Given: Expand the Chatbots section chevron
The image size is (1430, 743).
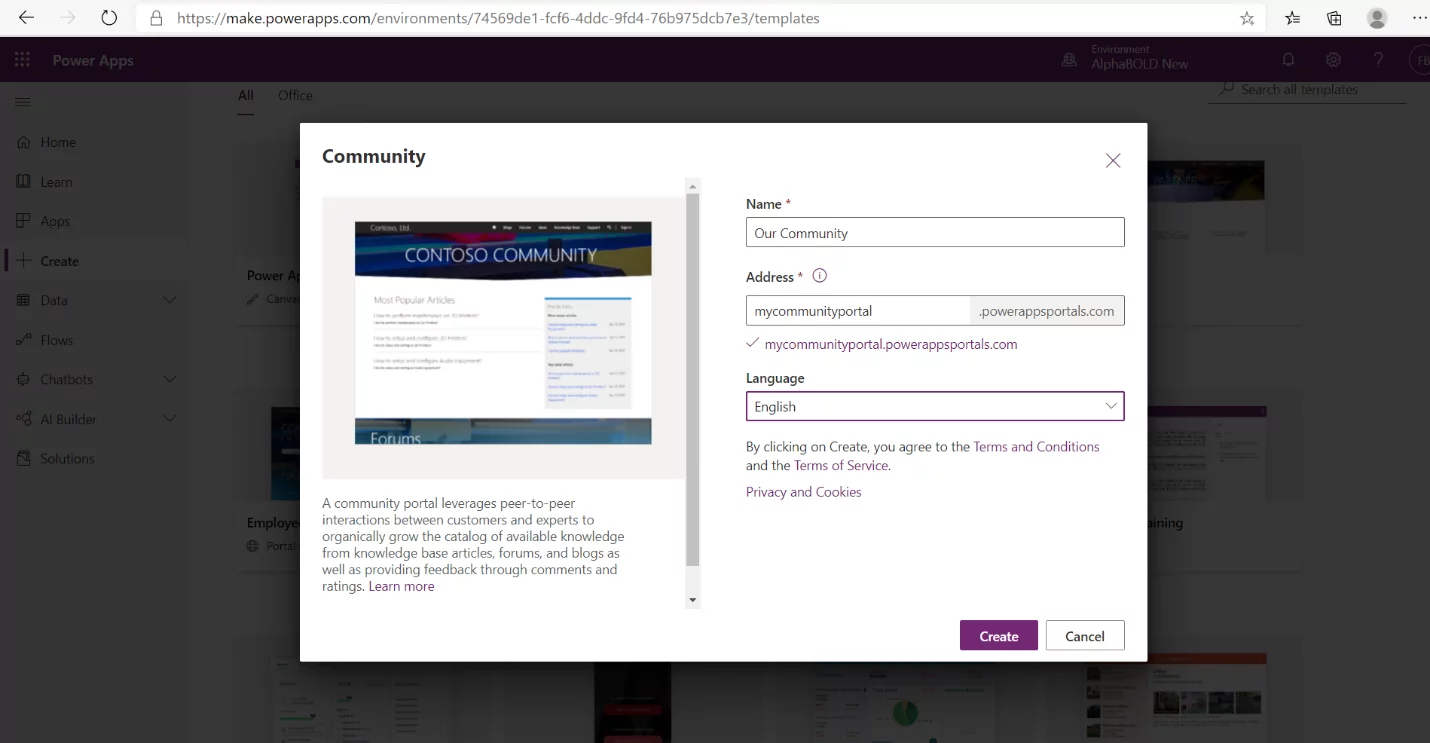Looking at the screenshot, I should pos(169,379).
